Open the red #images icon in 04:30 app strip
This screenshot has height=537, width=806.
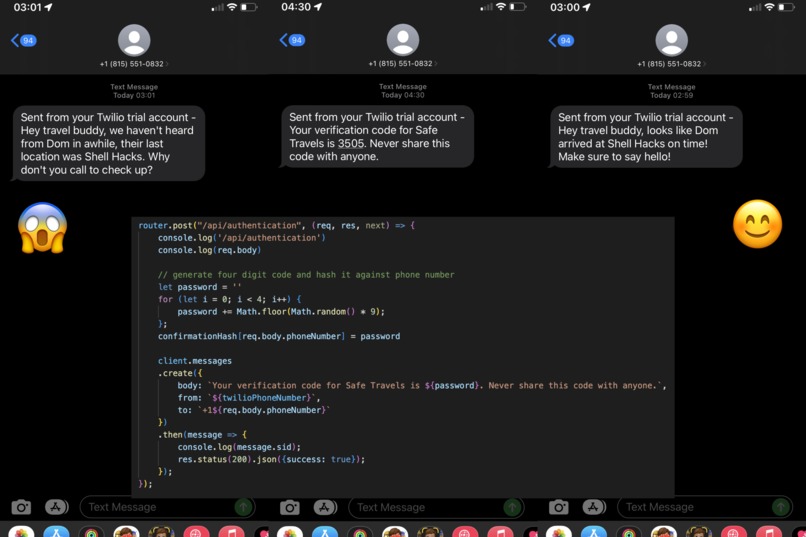465,532
